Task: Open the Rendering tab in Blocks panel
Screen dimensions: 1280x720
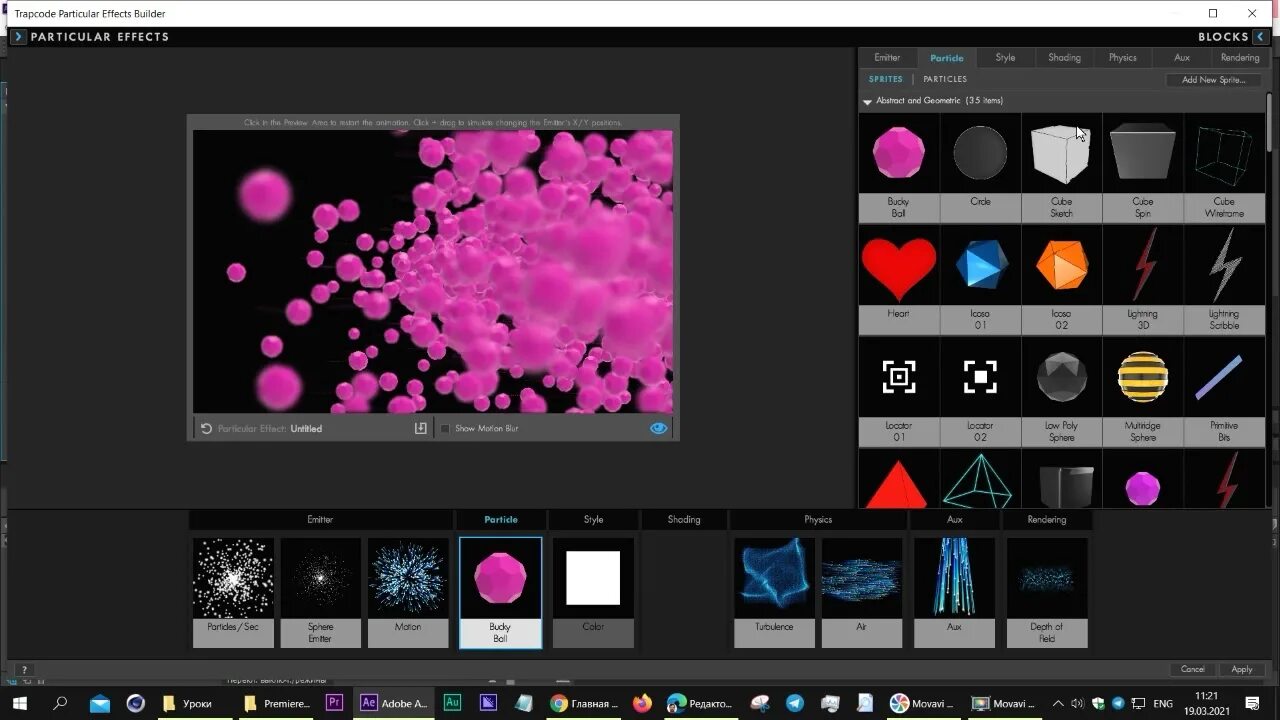Action: (x=1240, y=58)
